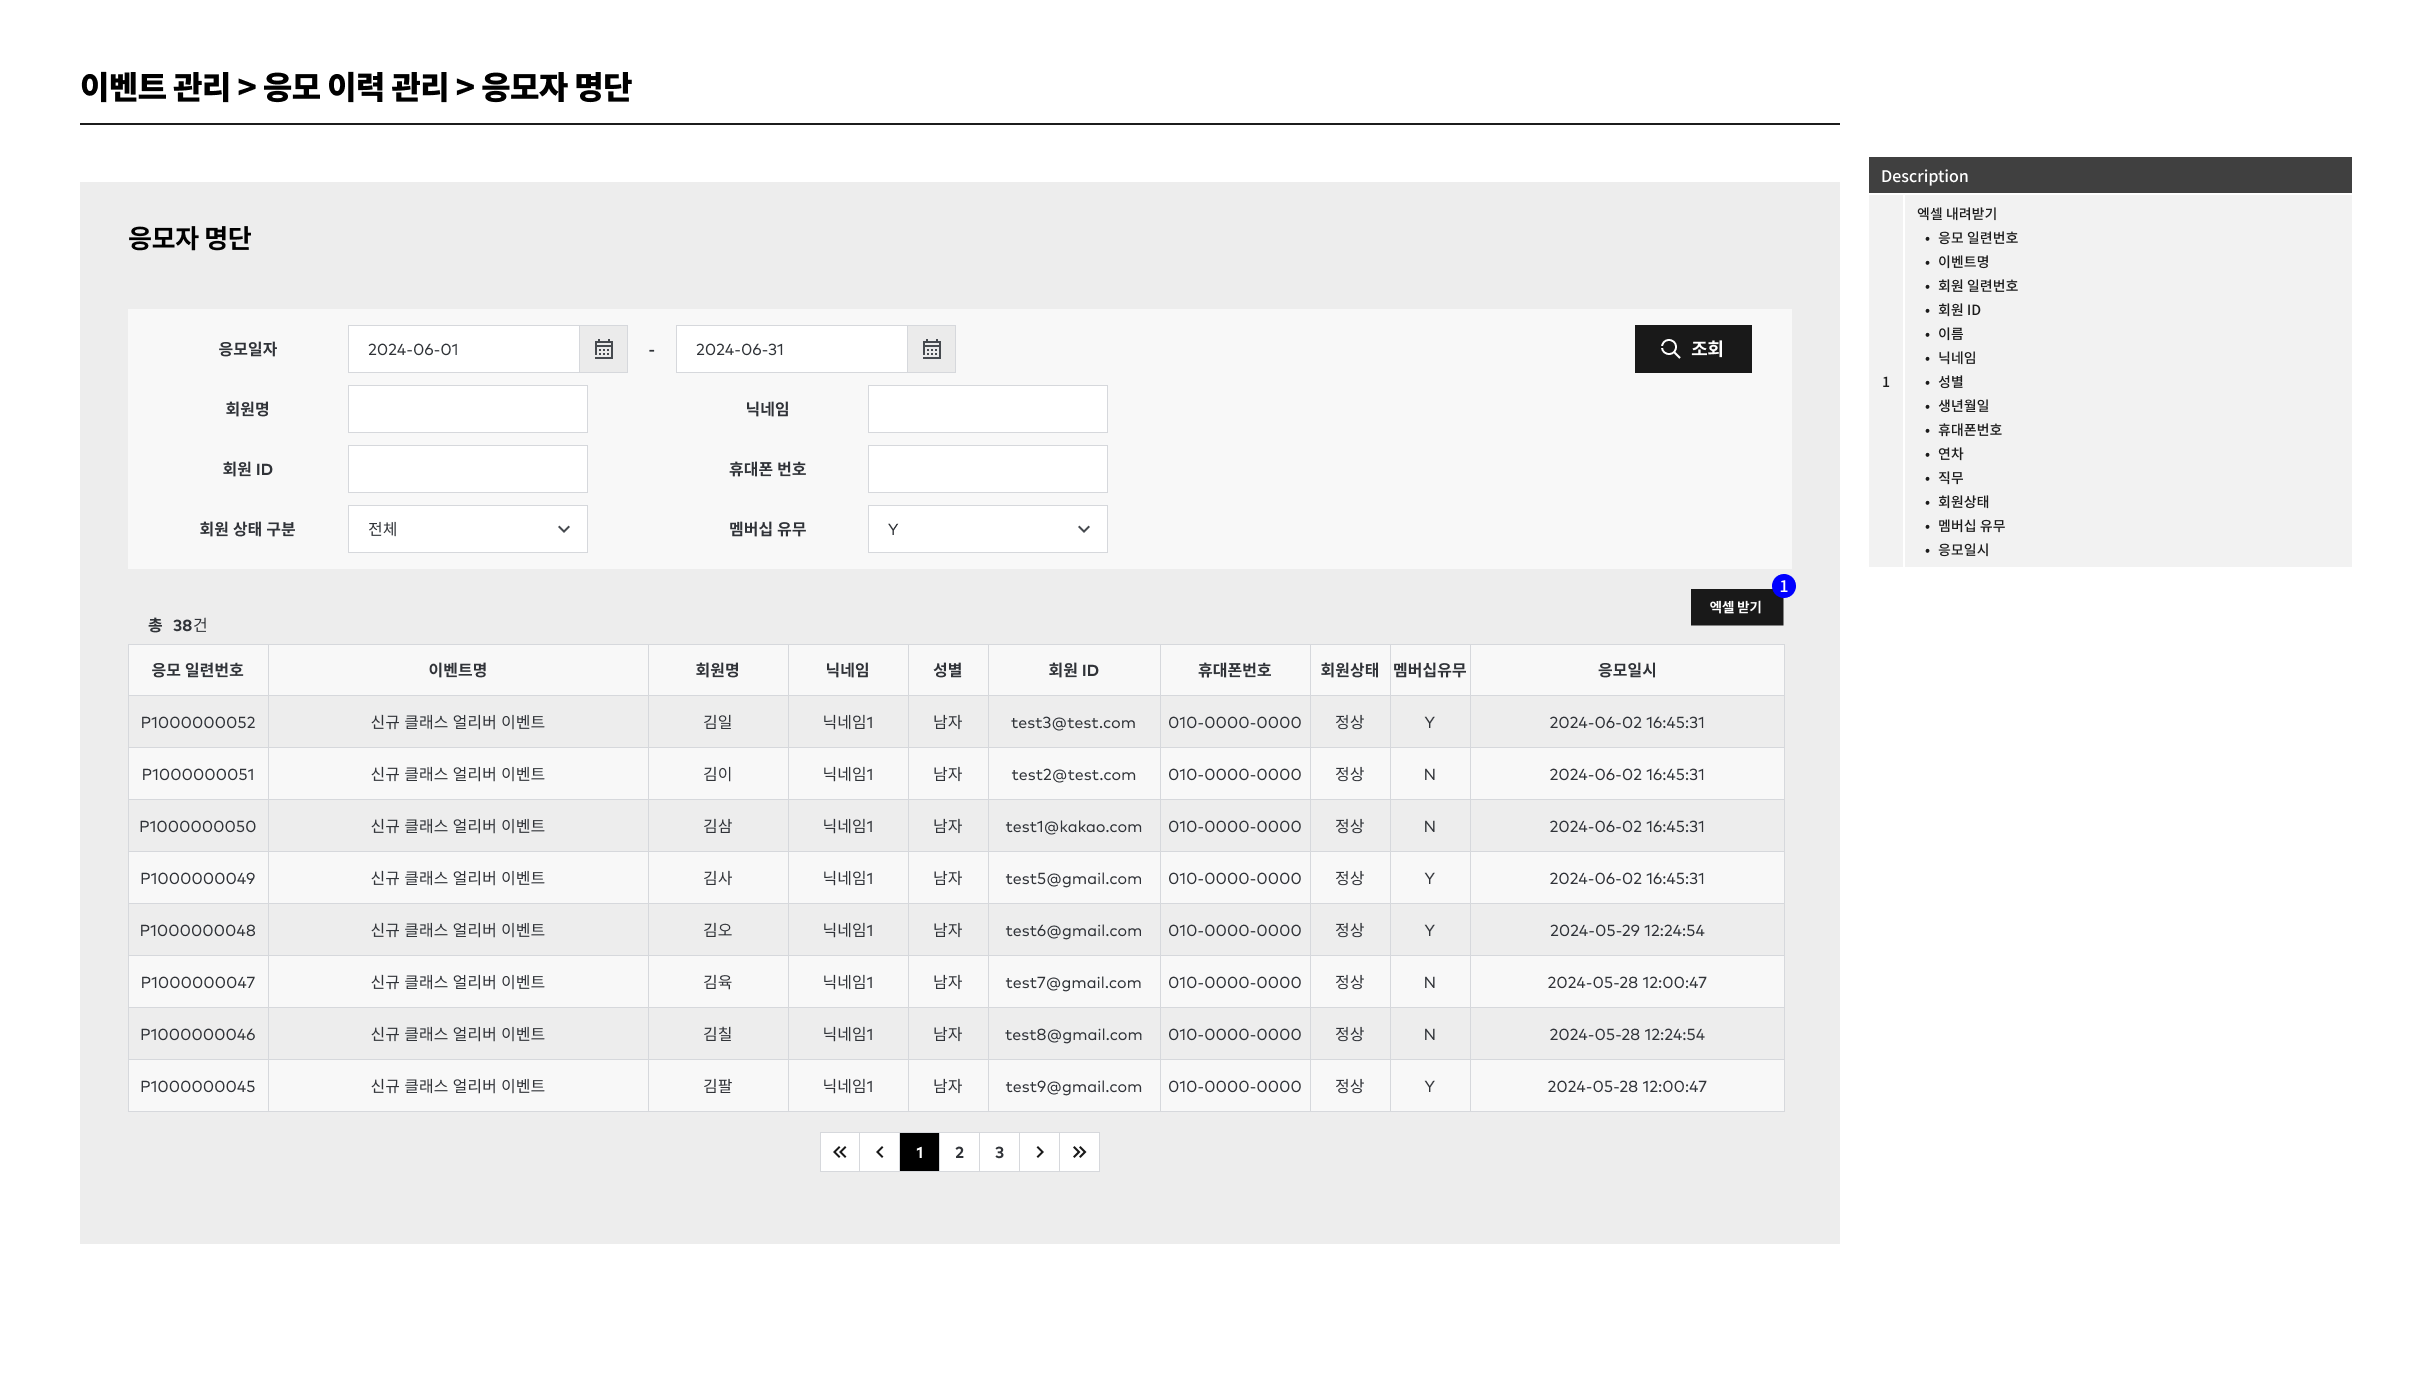Click the 휴대폰 번호 input field
2432x1385 pixels.
coord(988,469)
